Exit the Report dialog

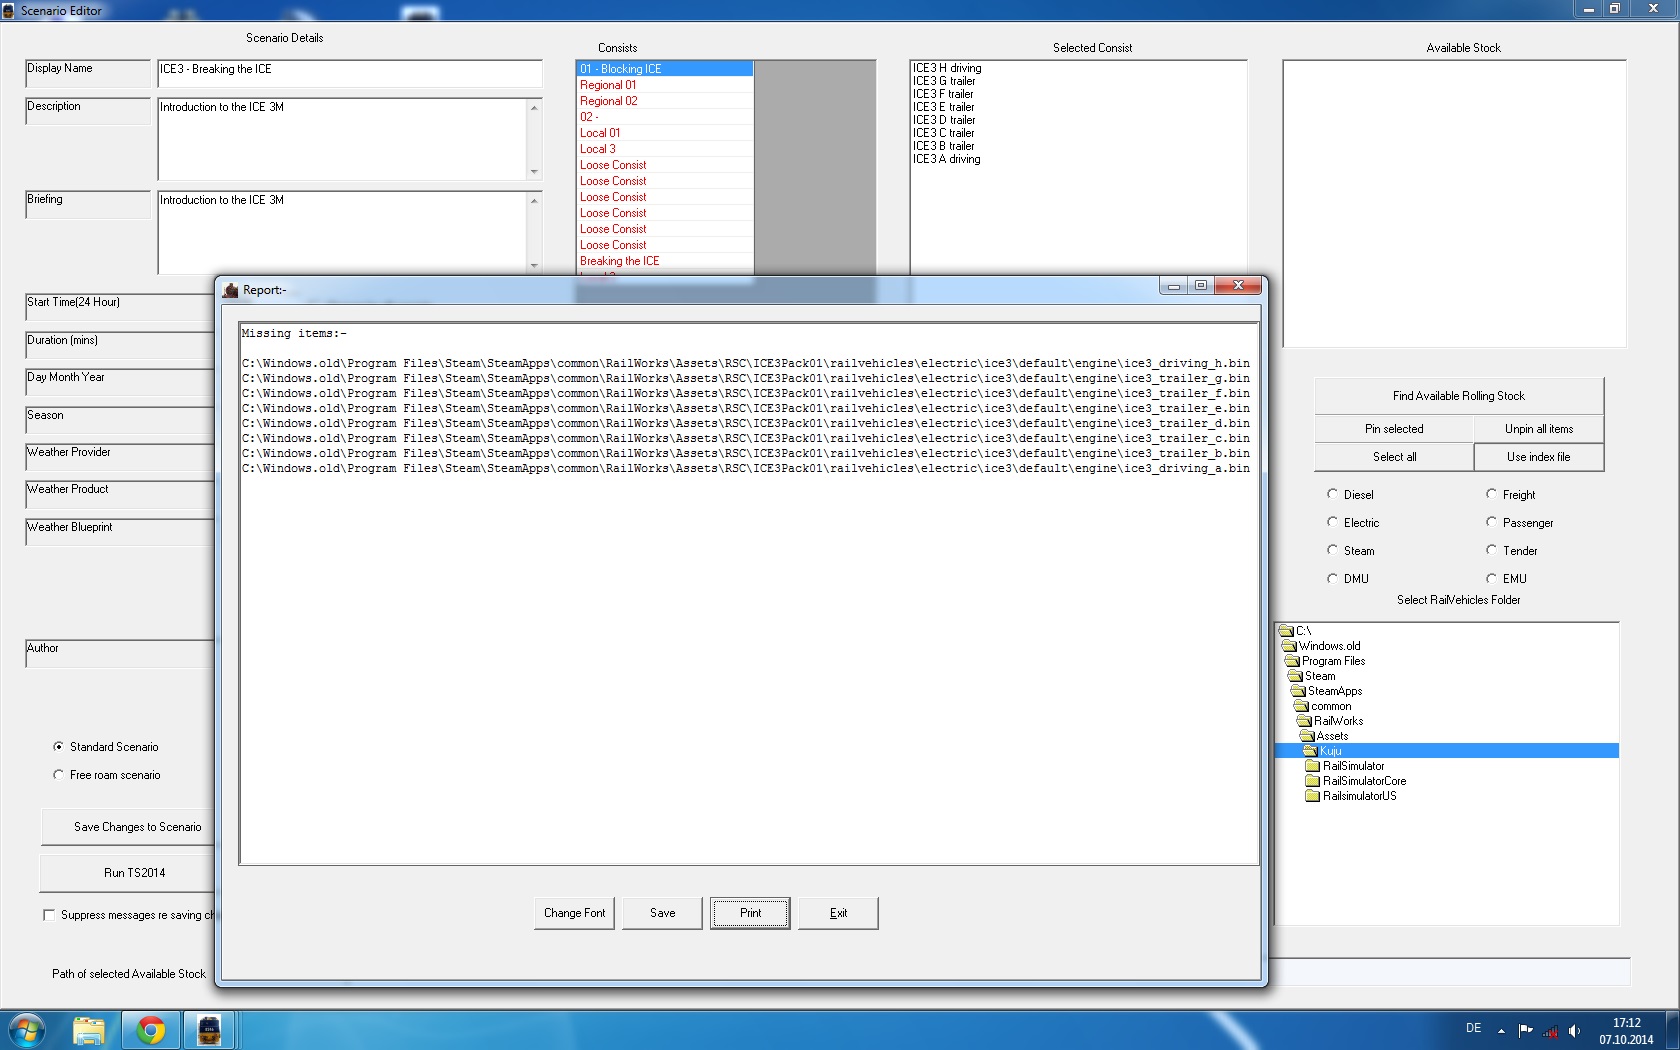click(x=838, y=913)
